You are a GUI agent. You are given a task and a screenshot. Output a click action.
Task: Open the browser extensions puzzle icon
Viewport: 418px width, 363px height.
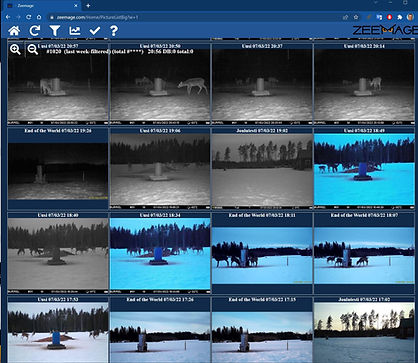coord(400,17)
